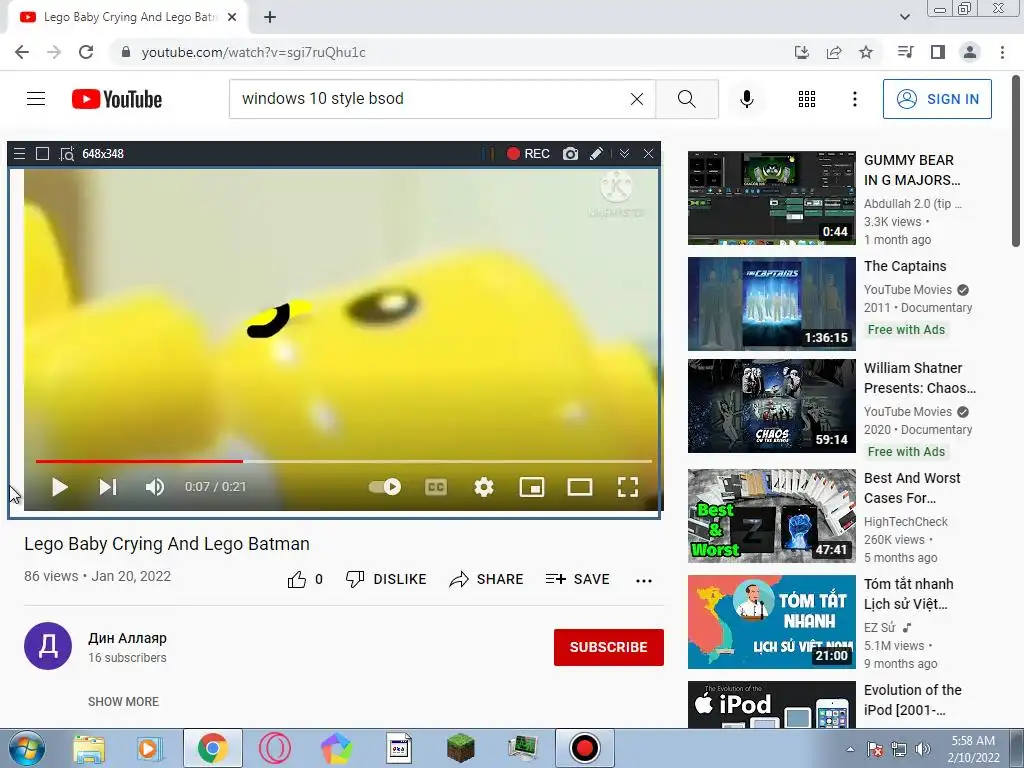The image size is (1024, 768).
Task: Open YouTube settings three-dot menu
Action: tap(854, 99)
